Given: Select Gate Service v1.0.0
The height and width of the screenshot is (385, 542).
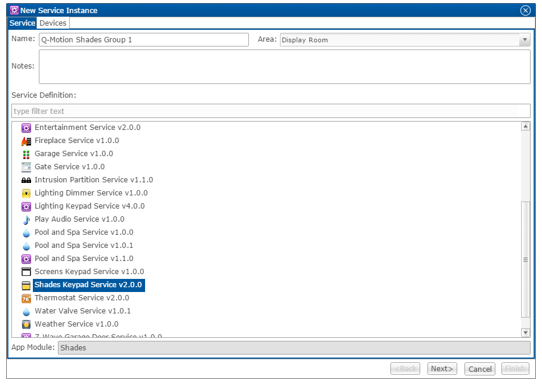Looking at the screenshot, I should 69,167.
